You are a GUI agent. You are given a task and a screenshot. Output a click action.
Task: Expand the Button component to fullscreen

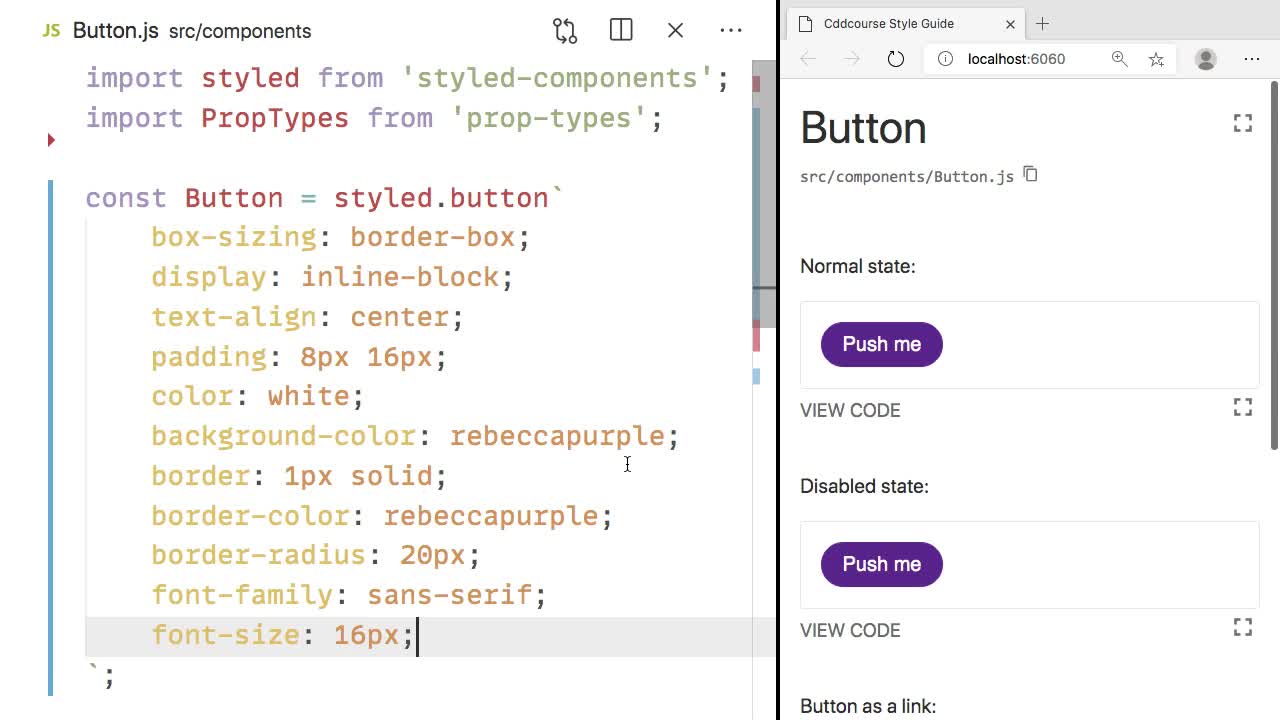point(1243,123)
